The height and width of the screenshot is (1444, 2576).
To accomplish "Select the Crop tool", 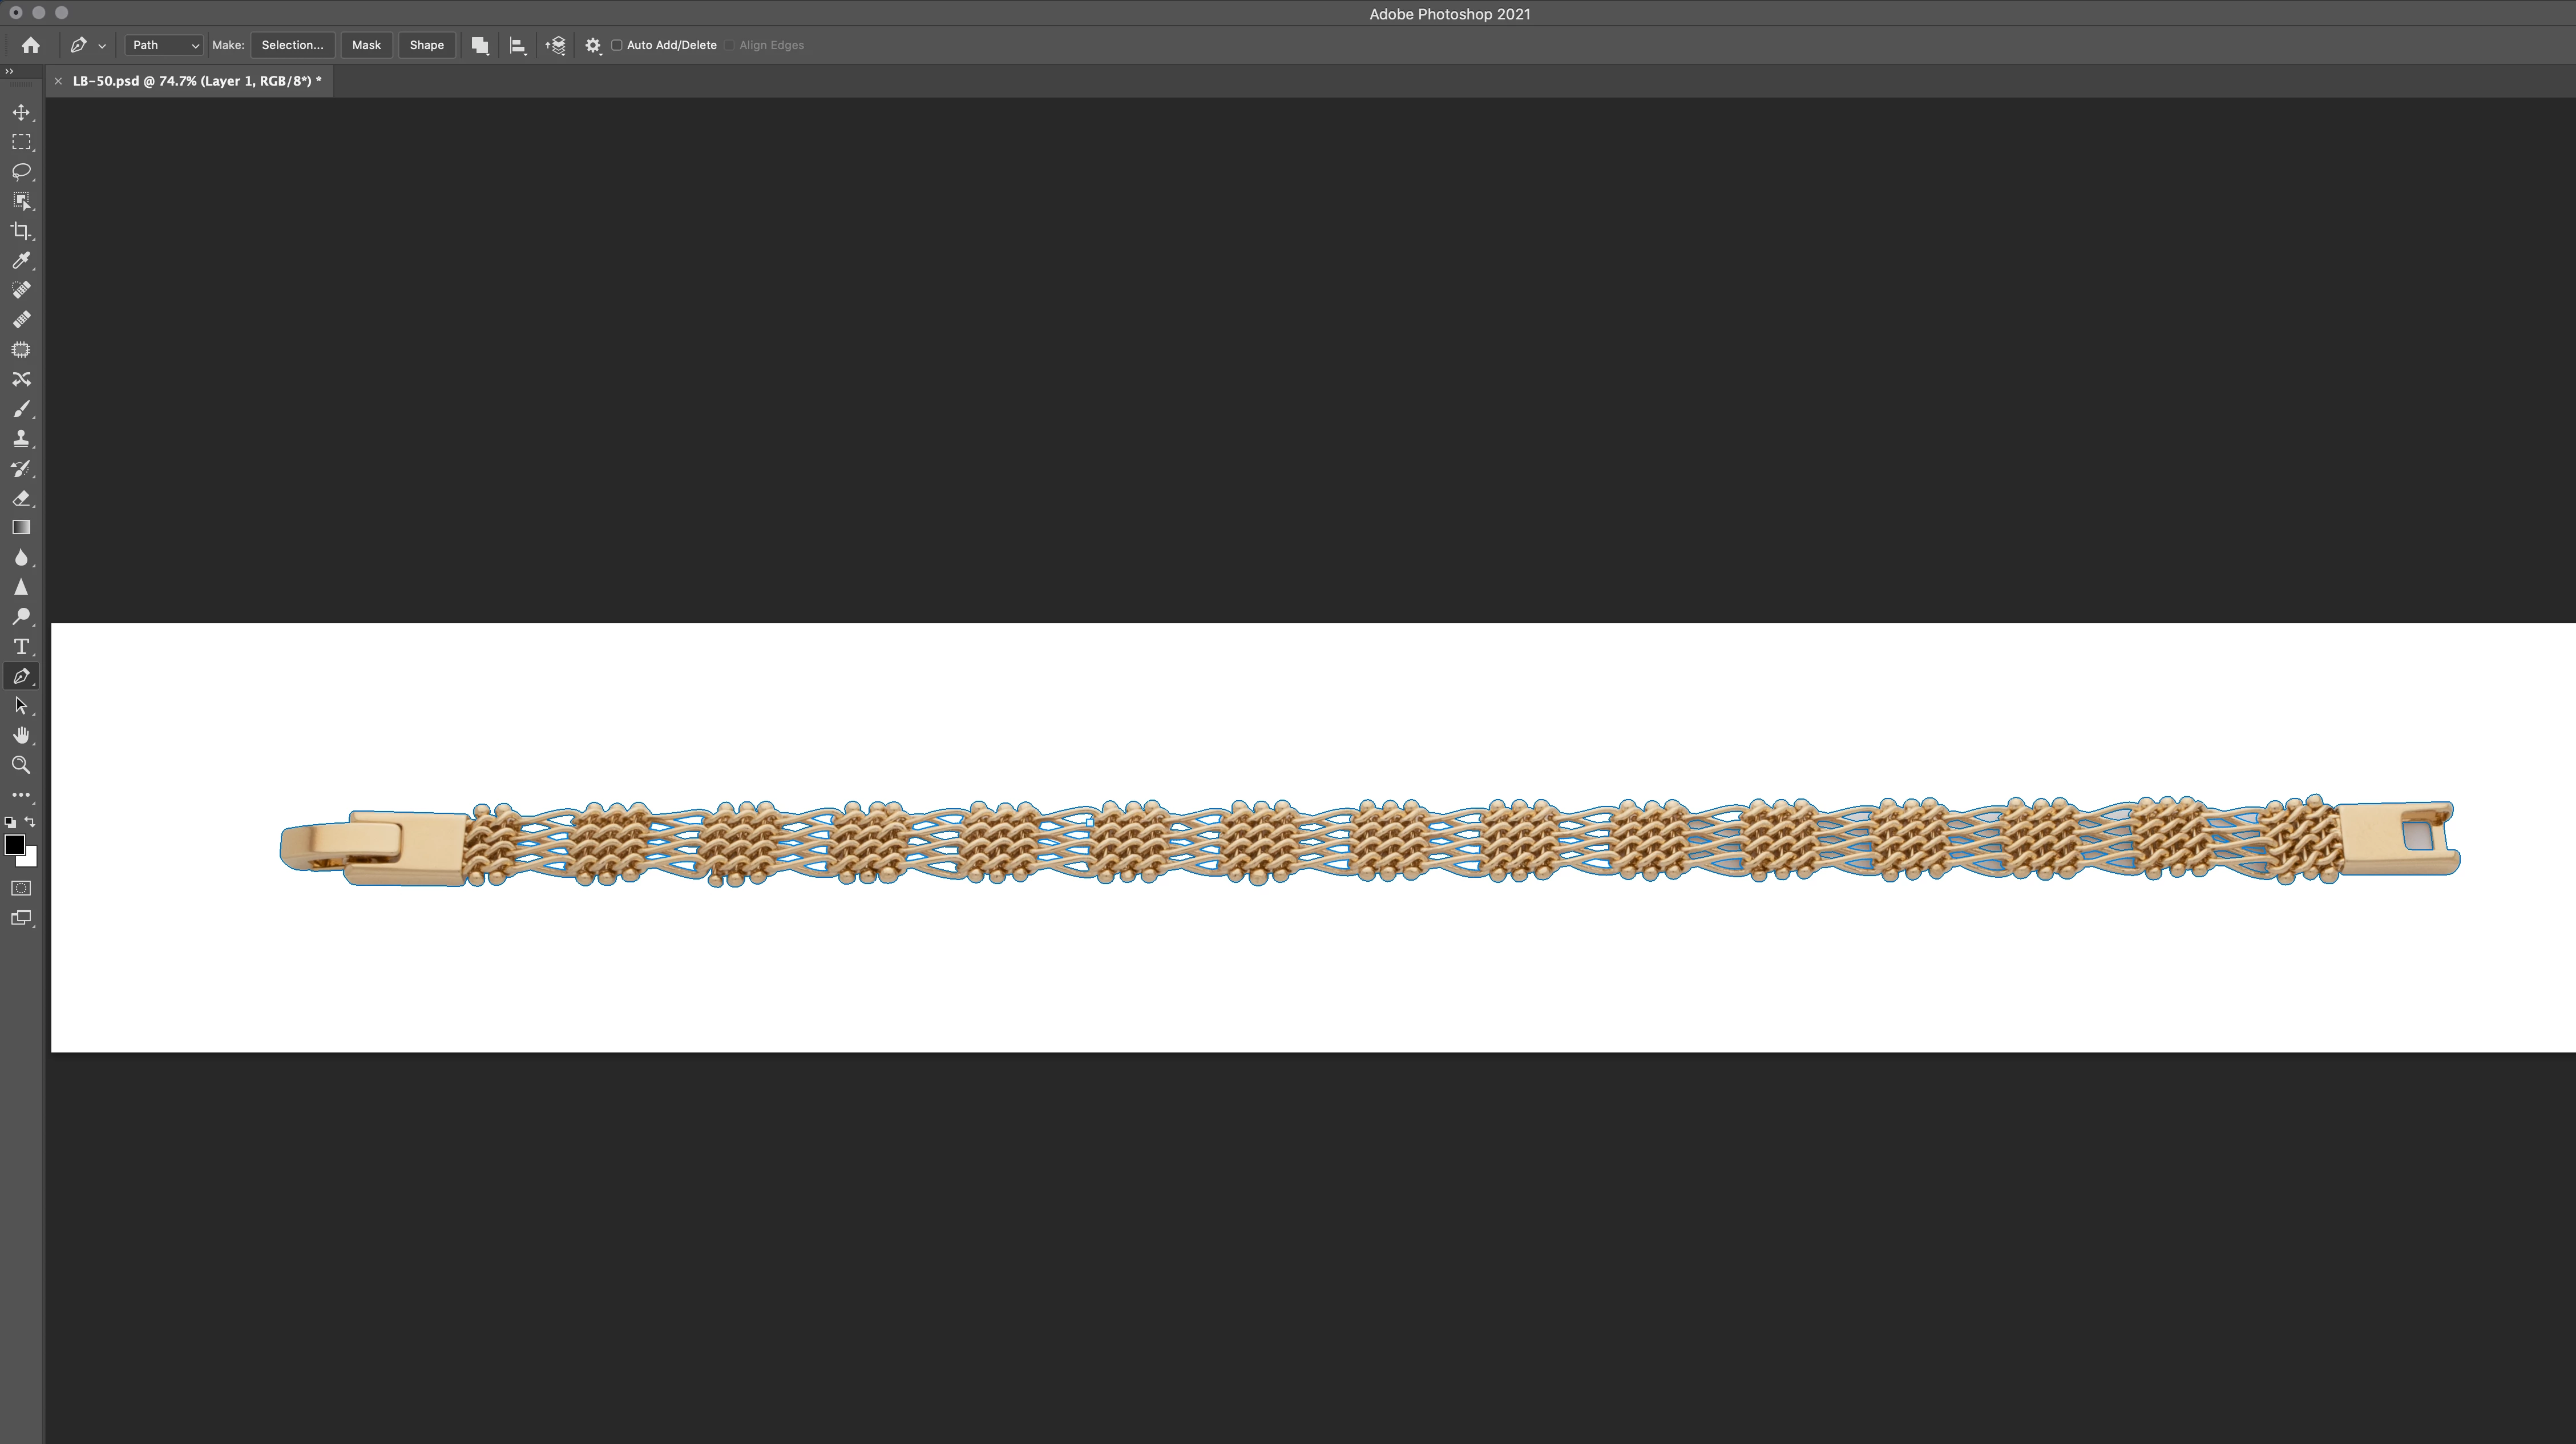I will [x=21, y=231].
